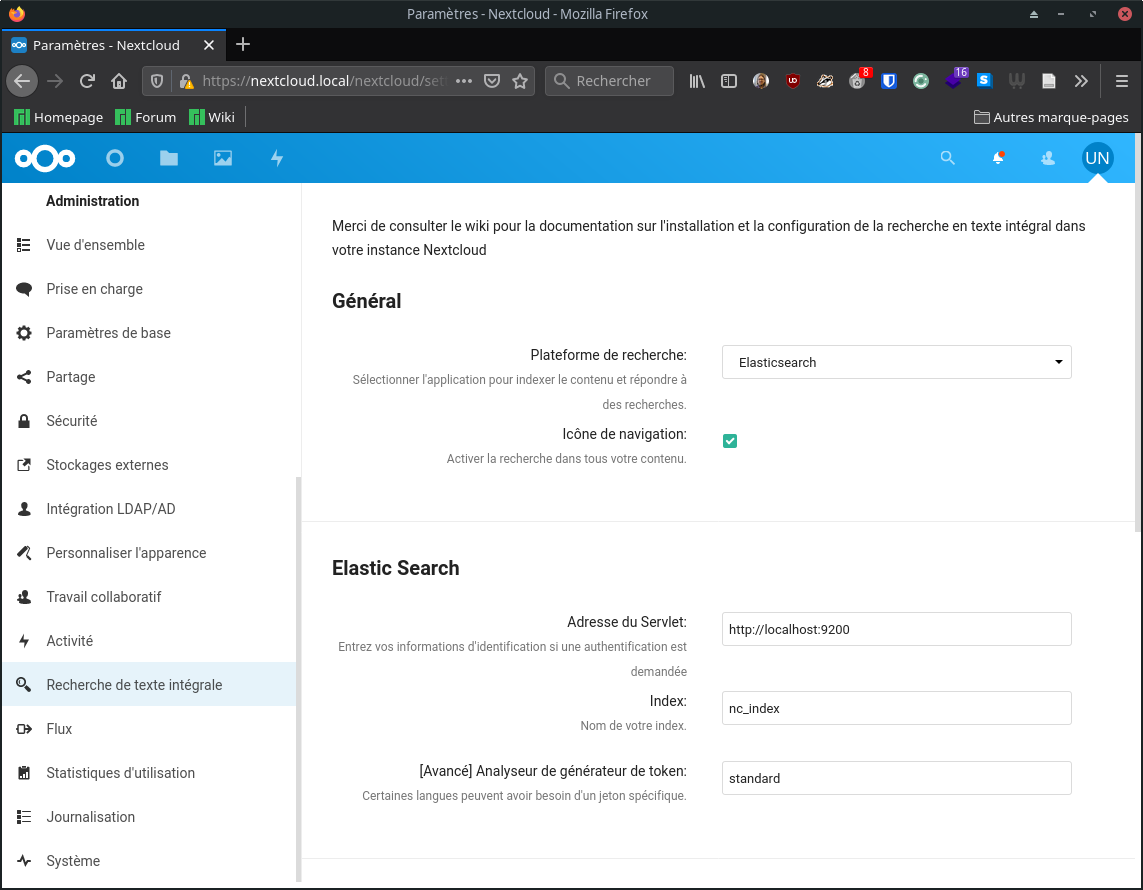
Task: Open tracking protection shield icon
Action: [157, 81]
